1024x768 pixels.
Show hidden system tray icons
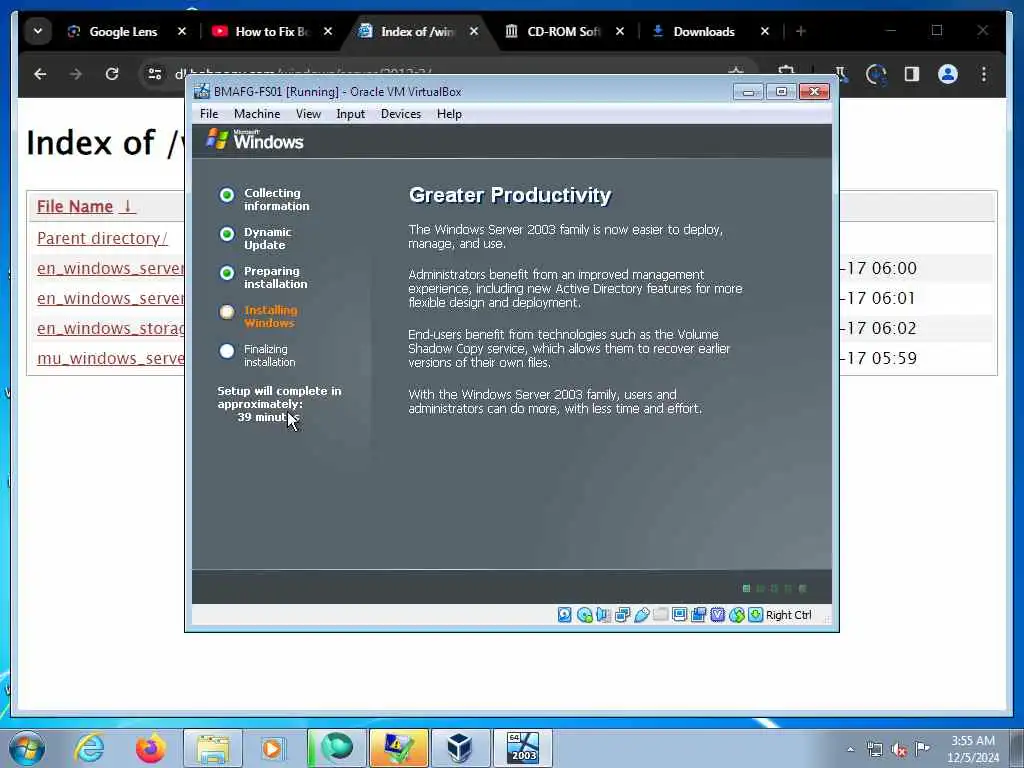click(850, 750)
